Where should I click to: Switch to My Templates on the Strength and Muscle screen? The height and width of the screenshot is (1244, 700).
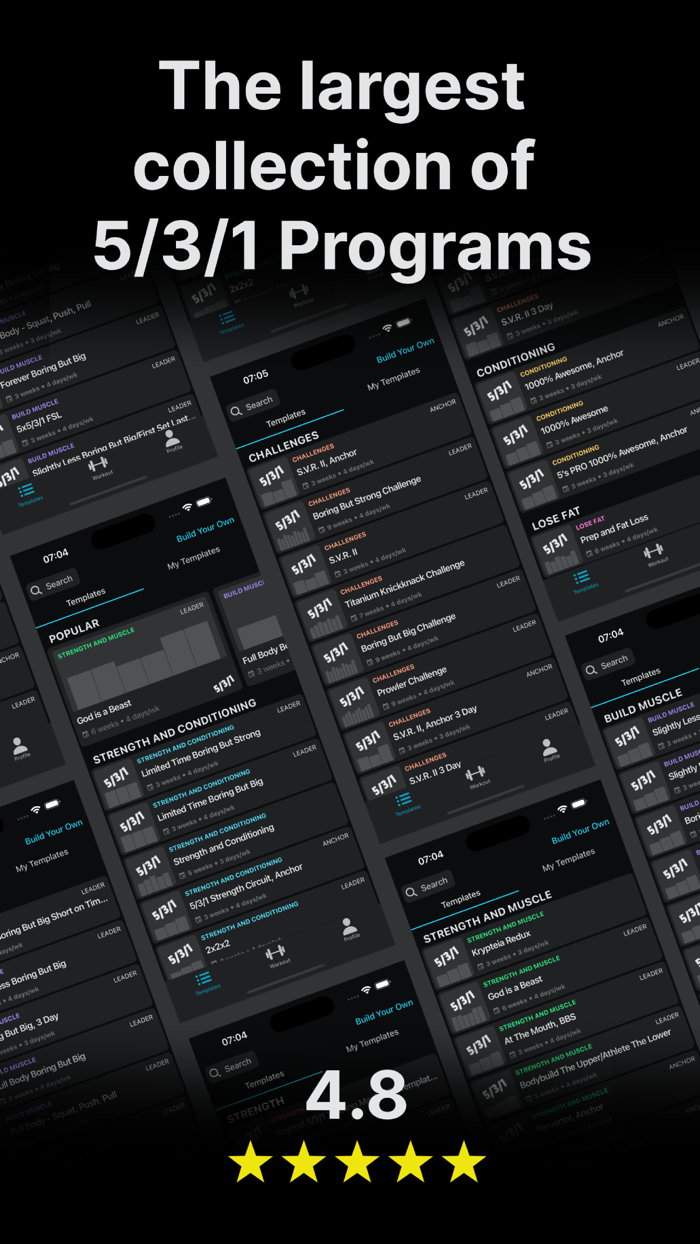[x=570, y=860]
